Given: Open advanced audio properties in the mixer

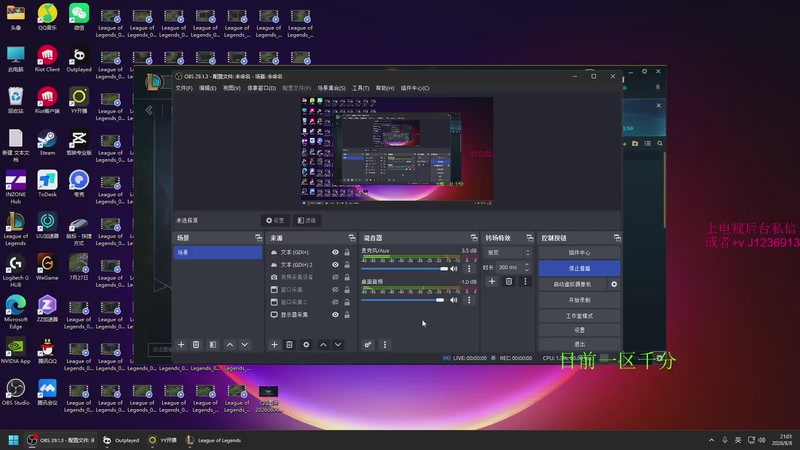Looking at the screenshot, I should pyautogui.click(x=368, y=345).
